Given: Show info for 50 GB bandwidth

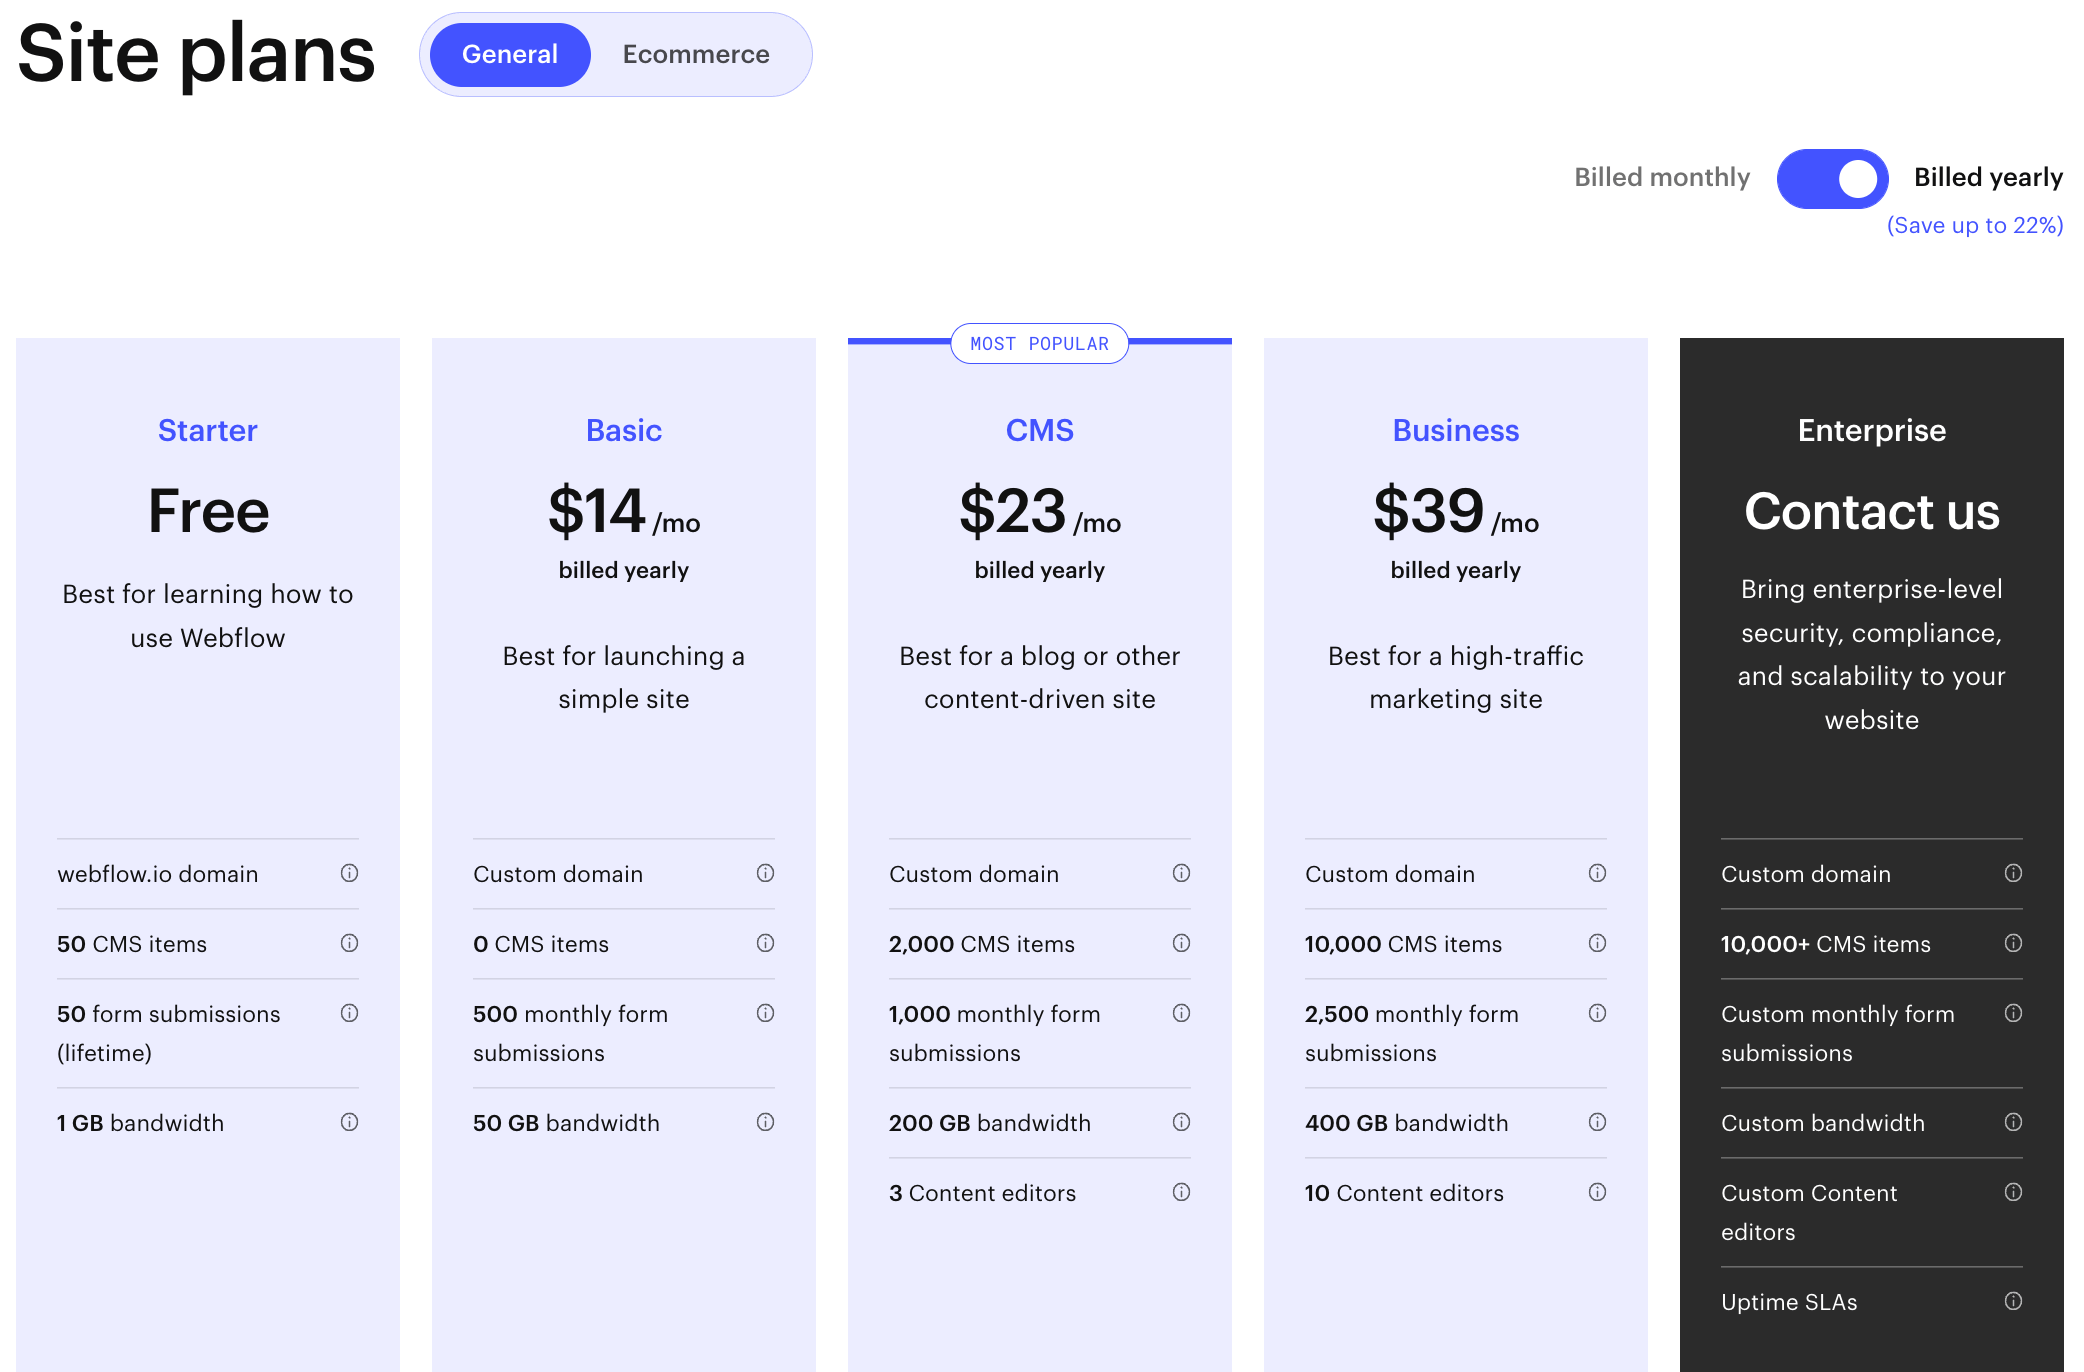Looking at the screenshot, I should pos(765,1122).
